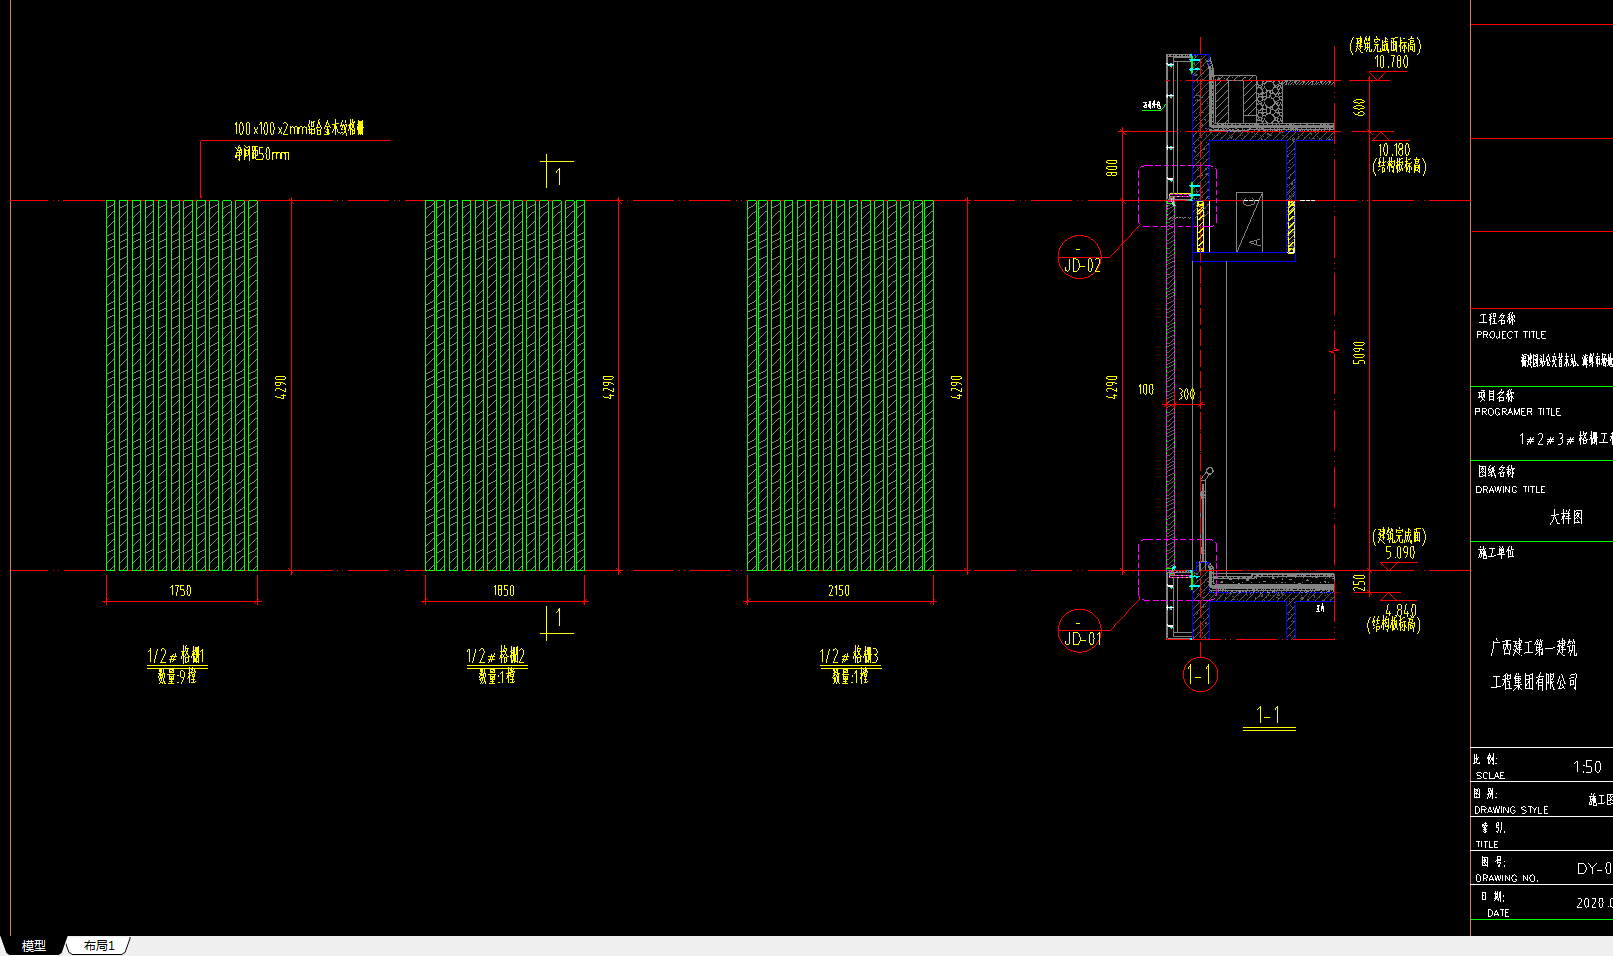The image size is (1613, 956).
Task: Select the magenta dashed detail box near JD-01
Action: pos(1178,570)
